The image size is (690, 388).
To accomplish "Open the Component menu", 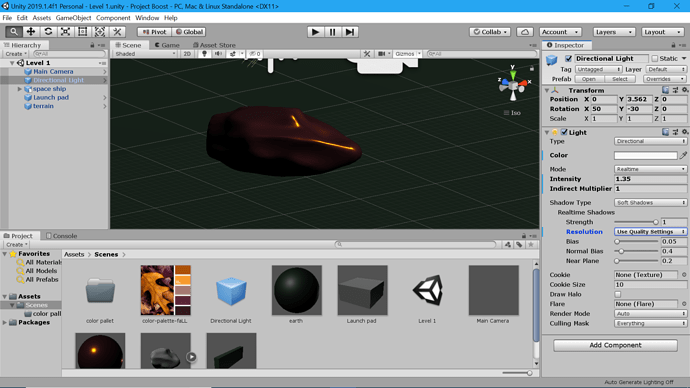I will click(113, 18).
